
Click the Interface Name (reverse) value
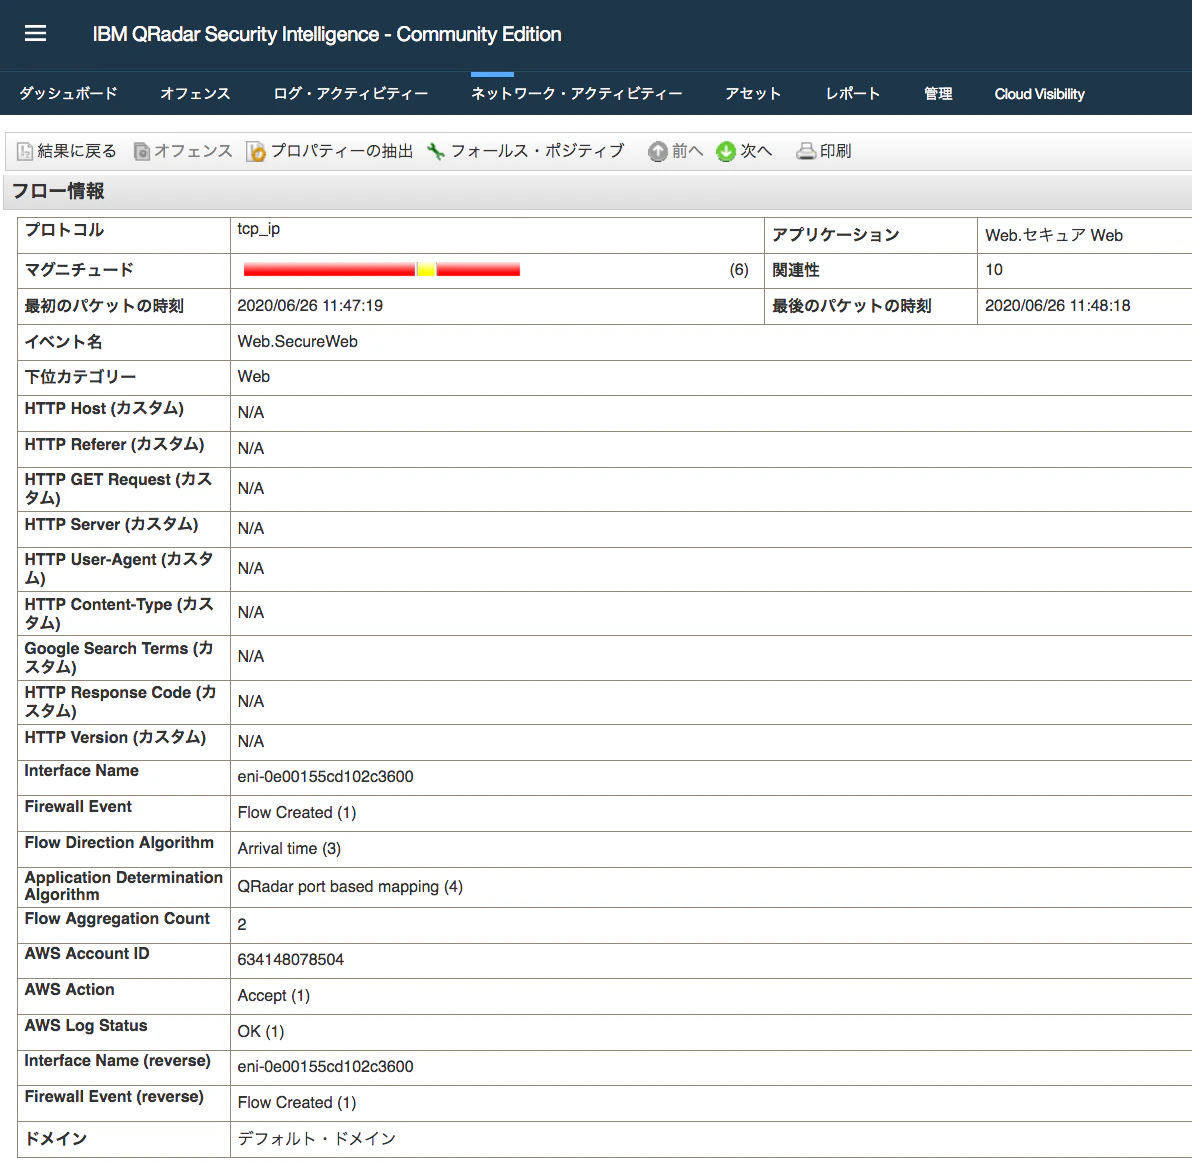[x=325, y=1066]
